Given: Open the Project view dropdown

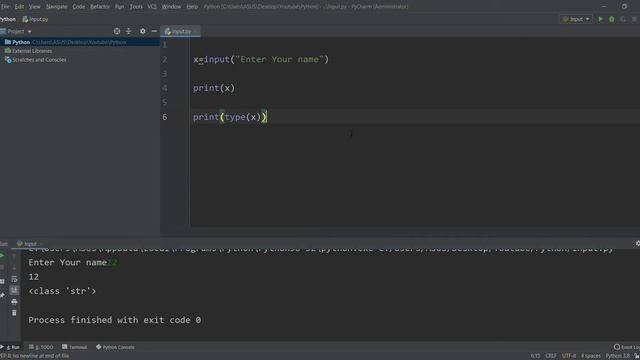Looking at the screenshot, I should click(x=16, y=31).
